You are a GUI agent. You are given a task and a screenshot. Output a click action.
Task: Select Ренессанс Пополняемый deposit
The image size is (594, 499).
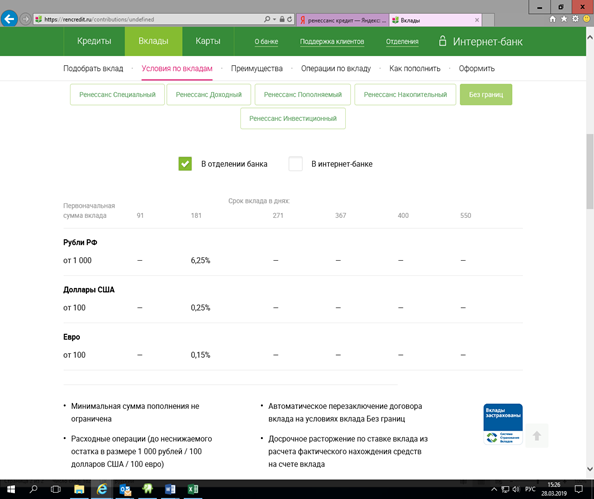coord(303,94)
